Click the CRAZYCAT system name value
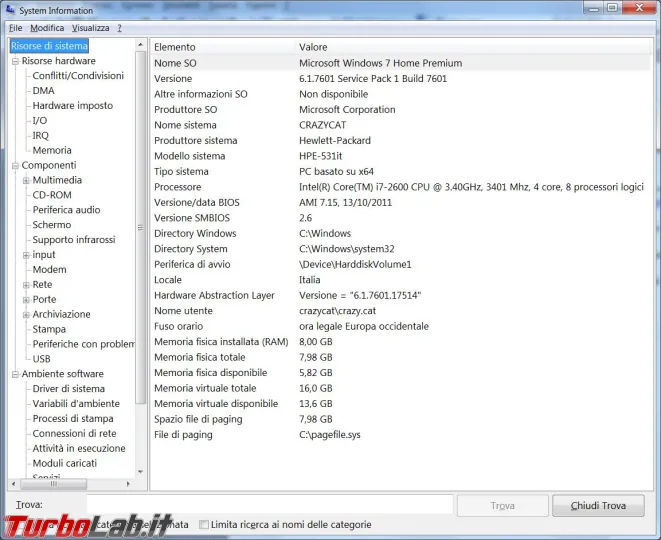661x540 pixels. (x=322, y=125)
